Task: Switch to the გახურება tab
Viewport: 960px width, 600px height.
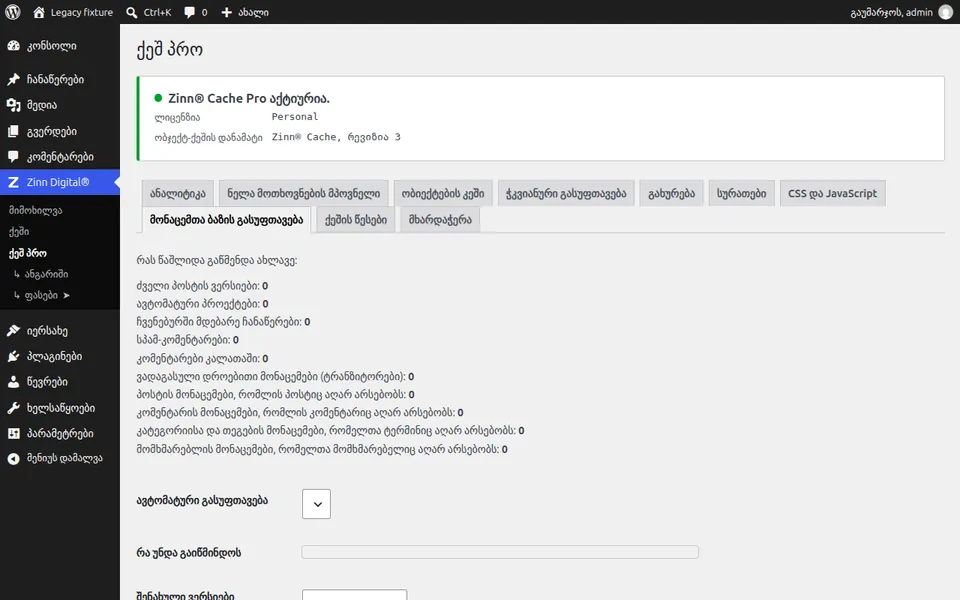Action: pos(671,193)
